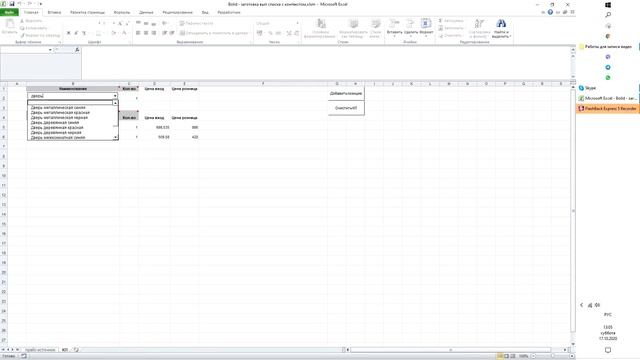Switch to the Разработчик tab
The width and height of the screenshot is (640, 360).
point(229,12)
